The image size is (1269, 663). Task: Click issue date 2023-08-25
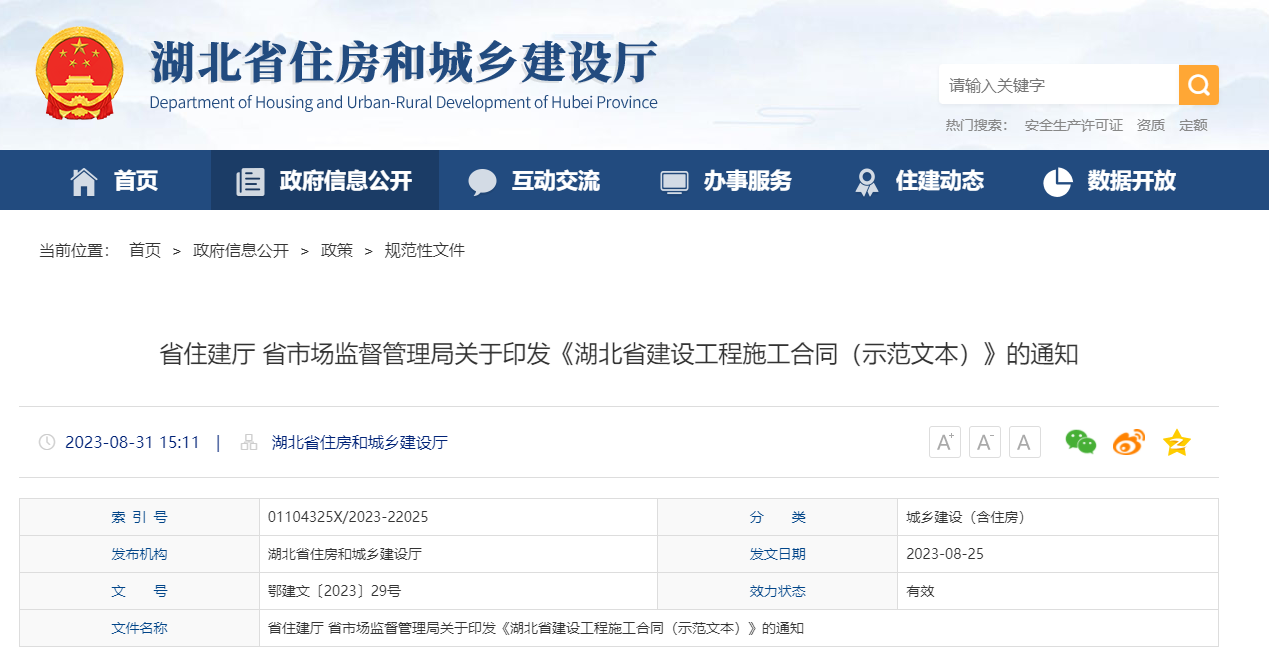945,554
